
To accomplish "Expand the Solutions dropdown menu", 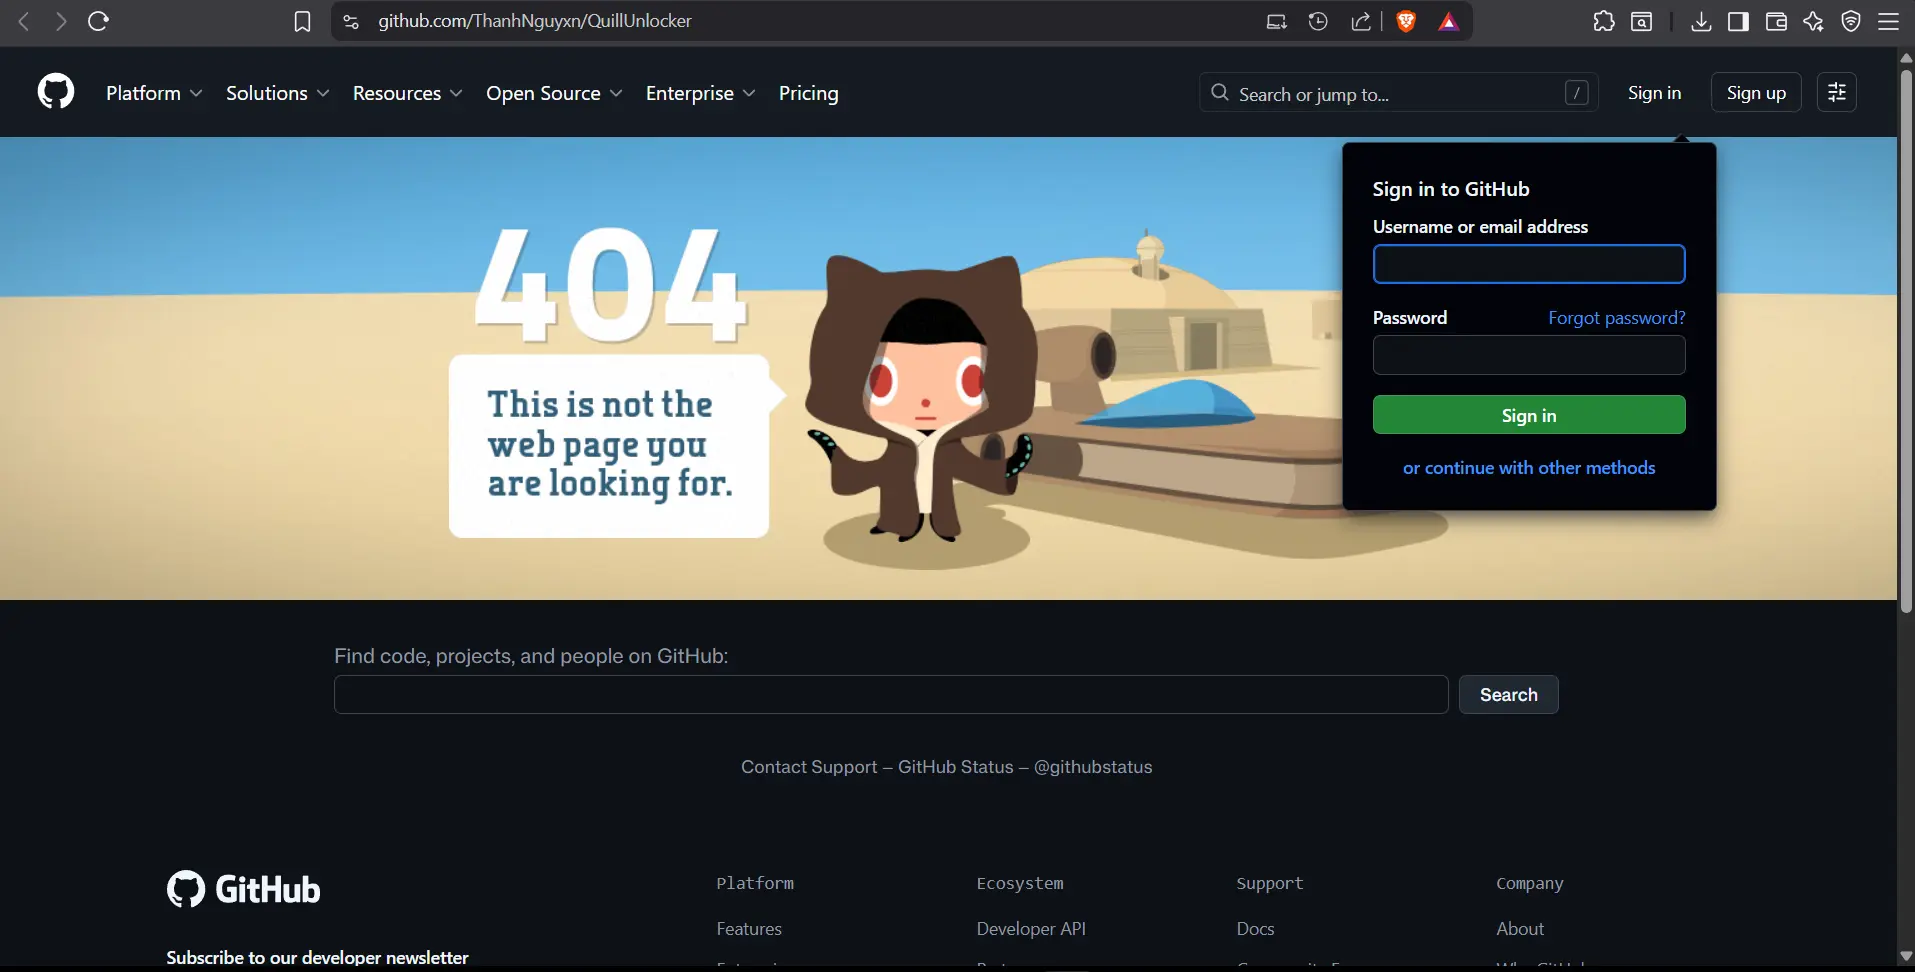I will pyautogui.click(x=277, y=93).
